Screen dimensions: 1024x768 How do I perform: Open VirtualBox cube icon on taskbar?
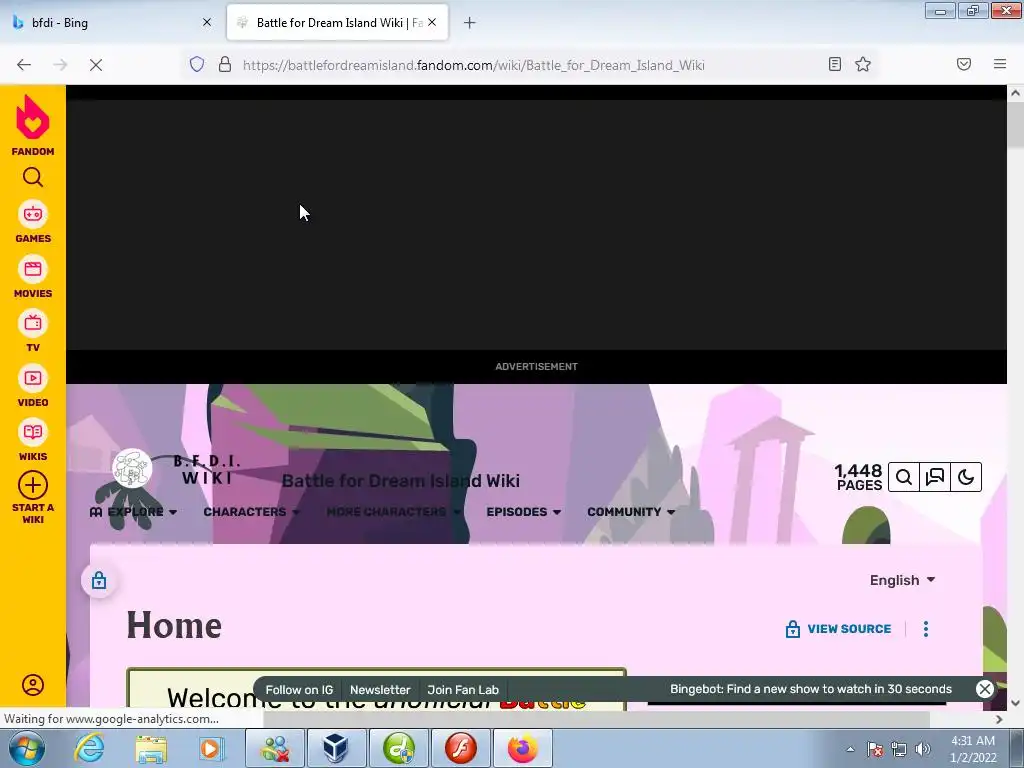click(336, 748)
